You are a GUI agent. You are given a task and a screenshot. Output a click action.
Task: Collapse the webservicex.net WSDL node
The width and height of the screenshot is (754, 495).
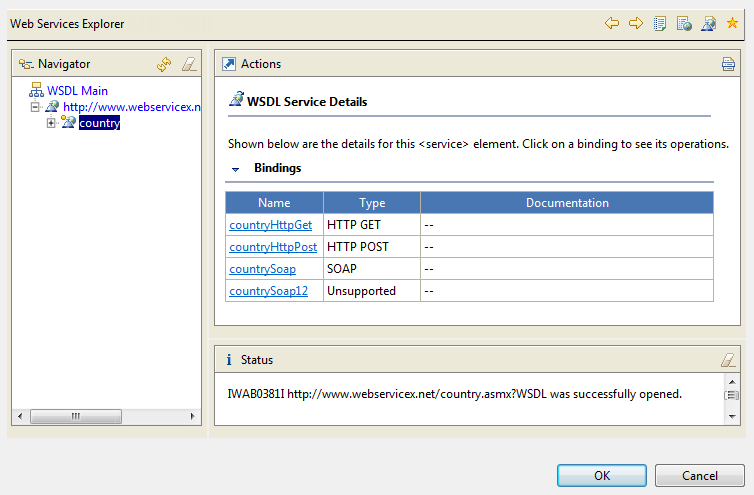(x=36, y=107)
